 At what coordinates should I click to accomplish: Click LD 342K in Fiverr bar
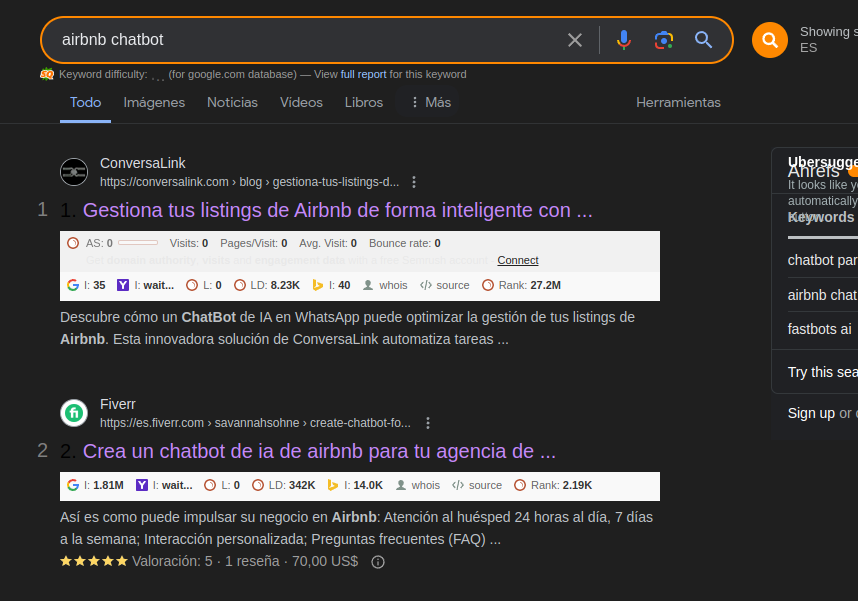coord(283,485)
